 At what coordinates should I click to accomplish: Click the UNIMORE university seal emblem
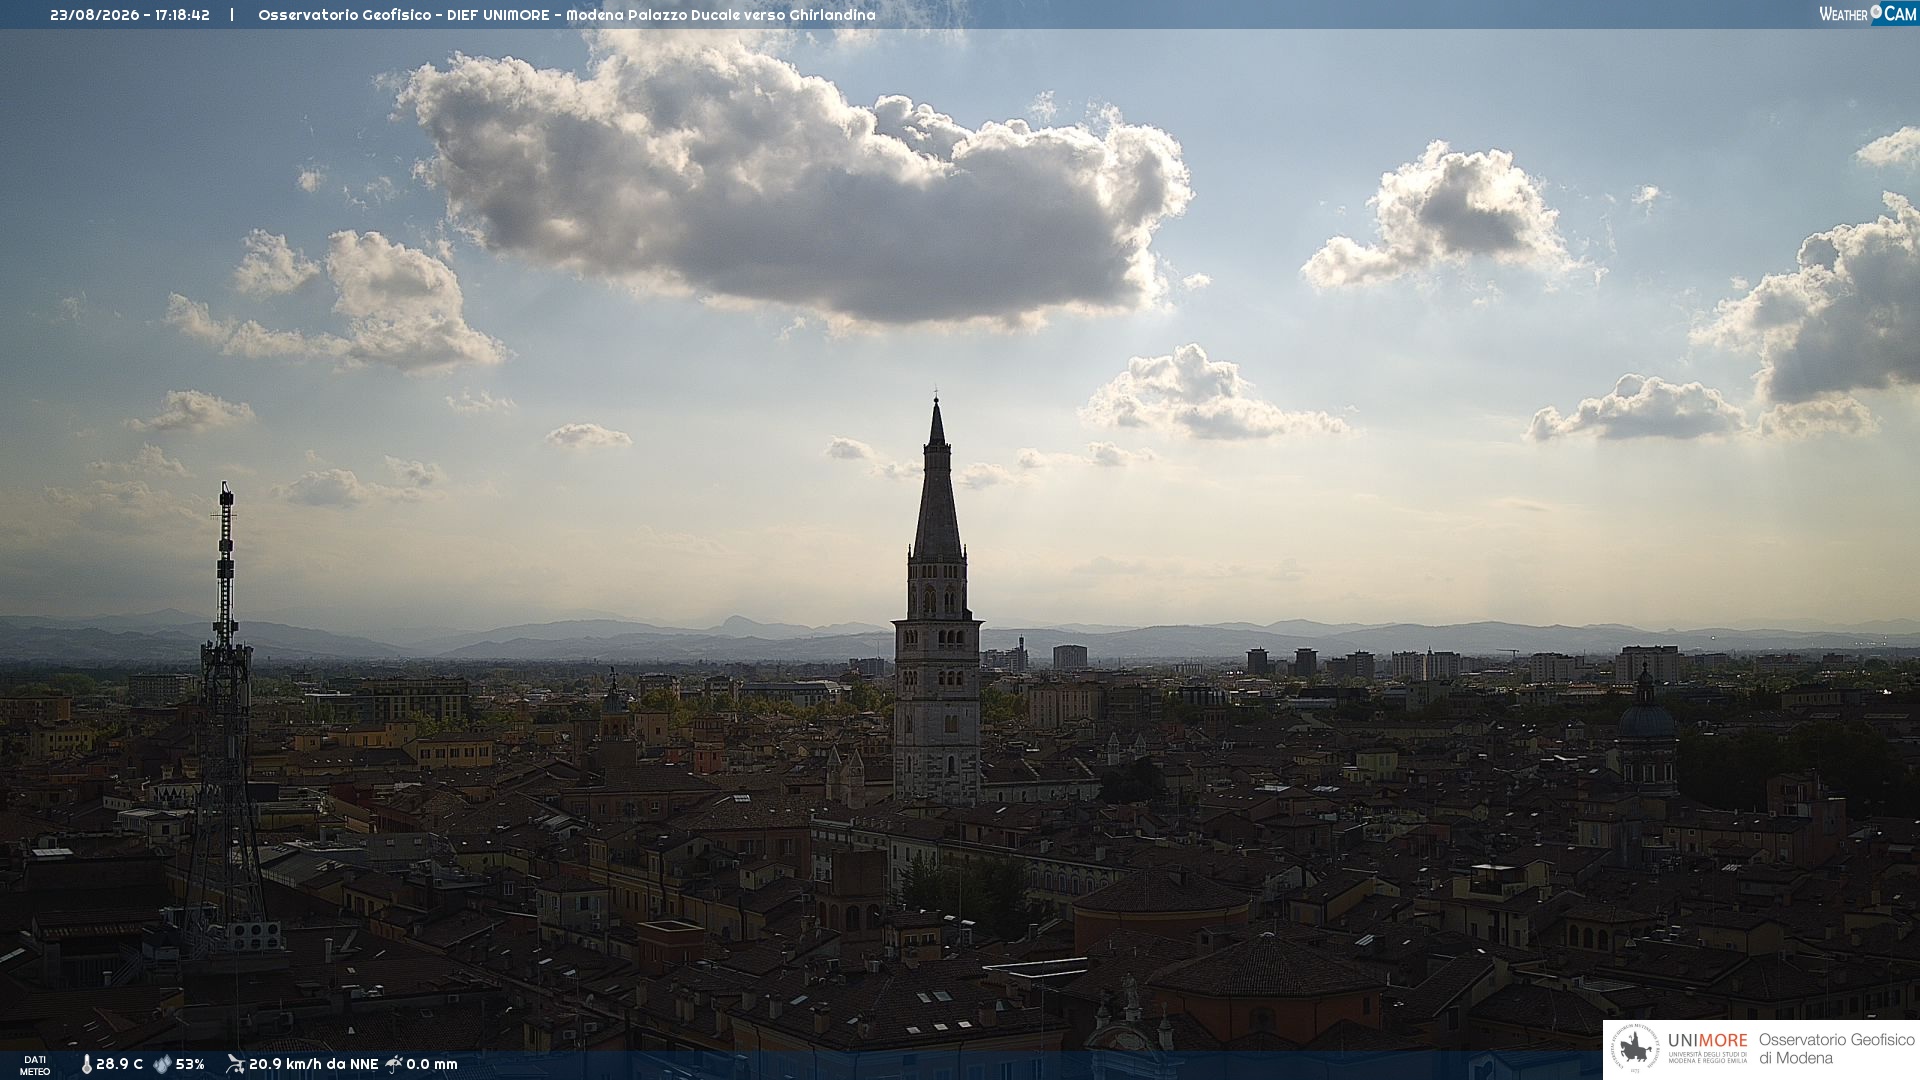point(1636,1049)
